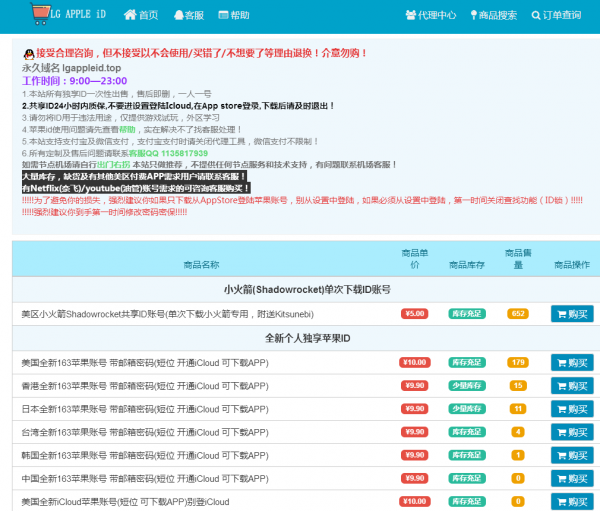The width and height of the screenshot is (600, 511).
Task: Click the 商品售量 column header
Action: (x=518, y=259)
